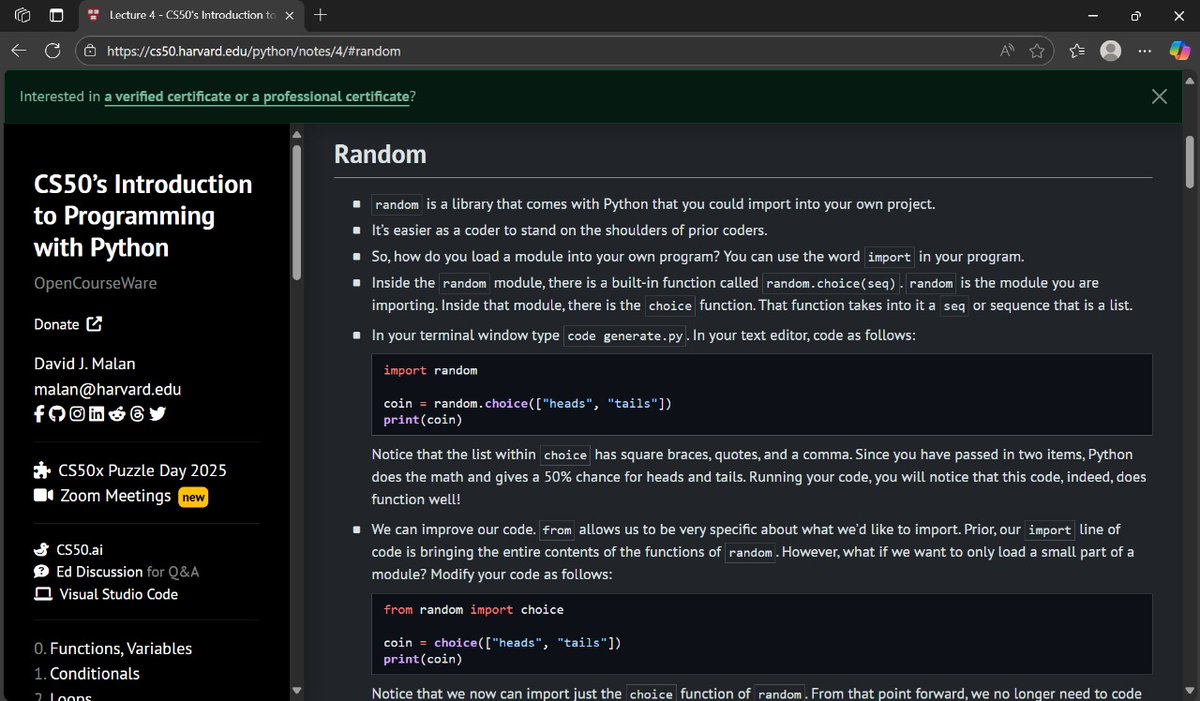This screenshot has height=701, width=1200.
Task: Click the 'random.choice(seq)' inline code
Action: pyautogui.click(x=832, y=284)
